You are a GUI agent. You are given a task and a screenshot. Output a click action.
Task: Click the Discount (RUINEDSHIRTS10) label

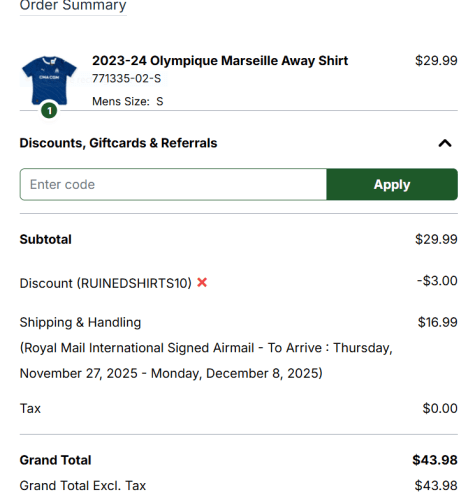pos(106,283)
